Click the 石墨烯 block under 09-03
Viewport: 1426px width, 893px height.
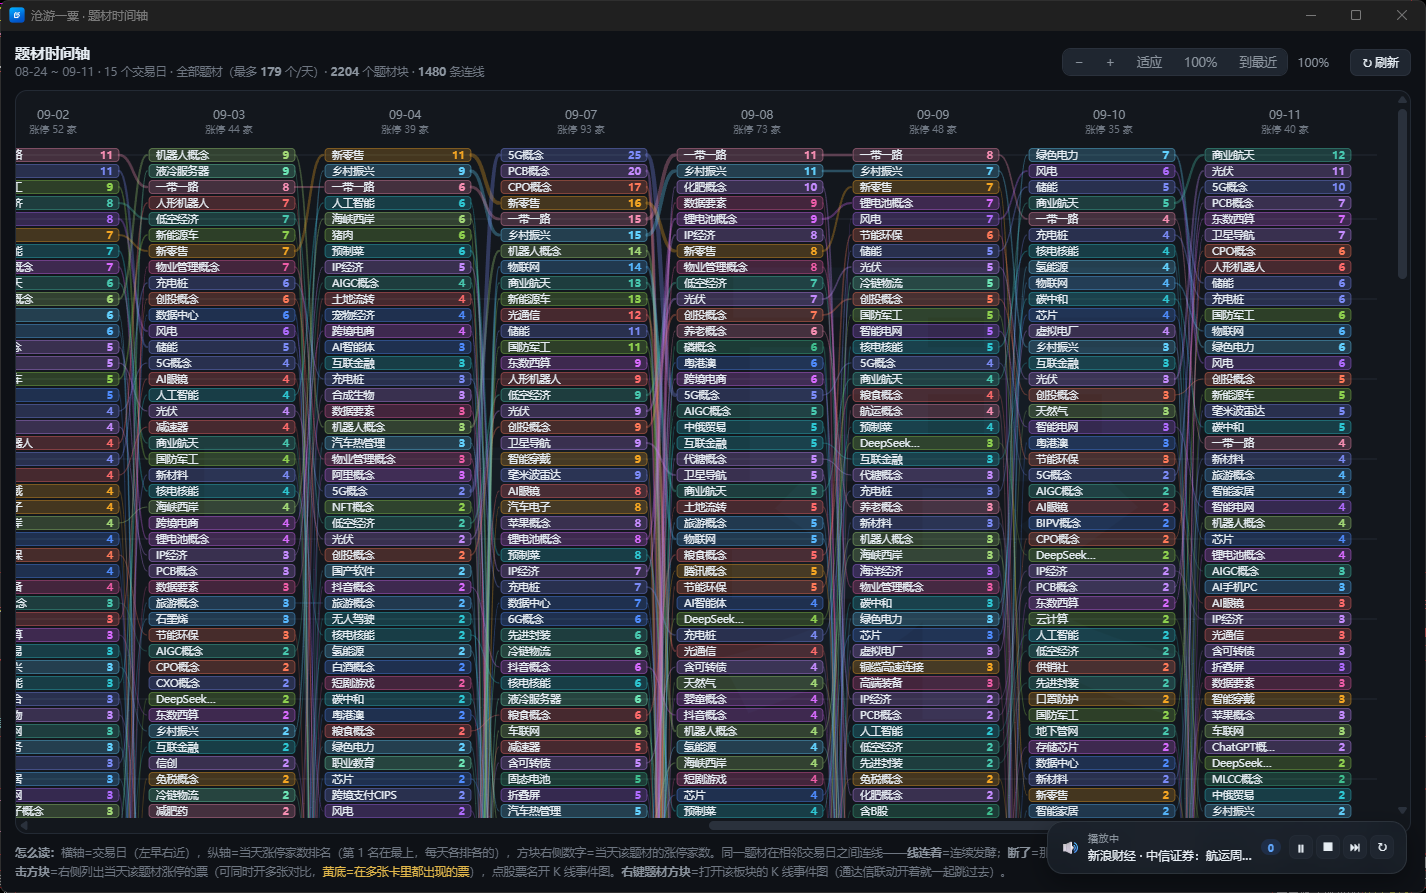pyautogui.click(x=222, y=619)
